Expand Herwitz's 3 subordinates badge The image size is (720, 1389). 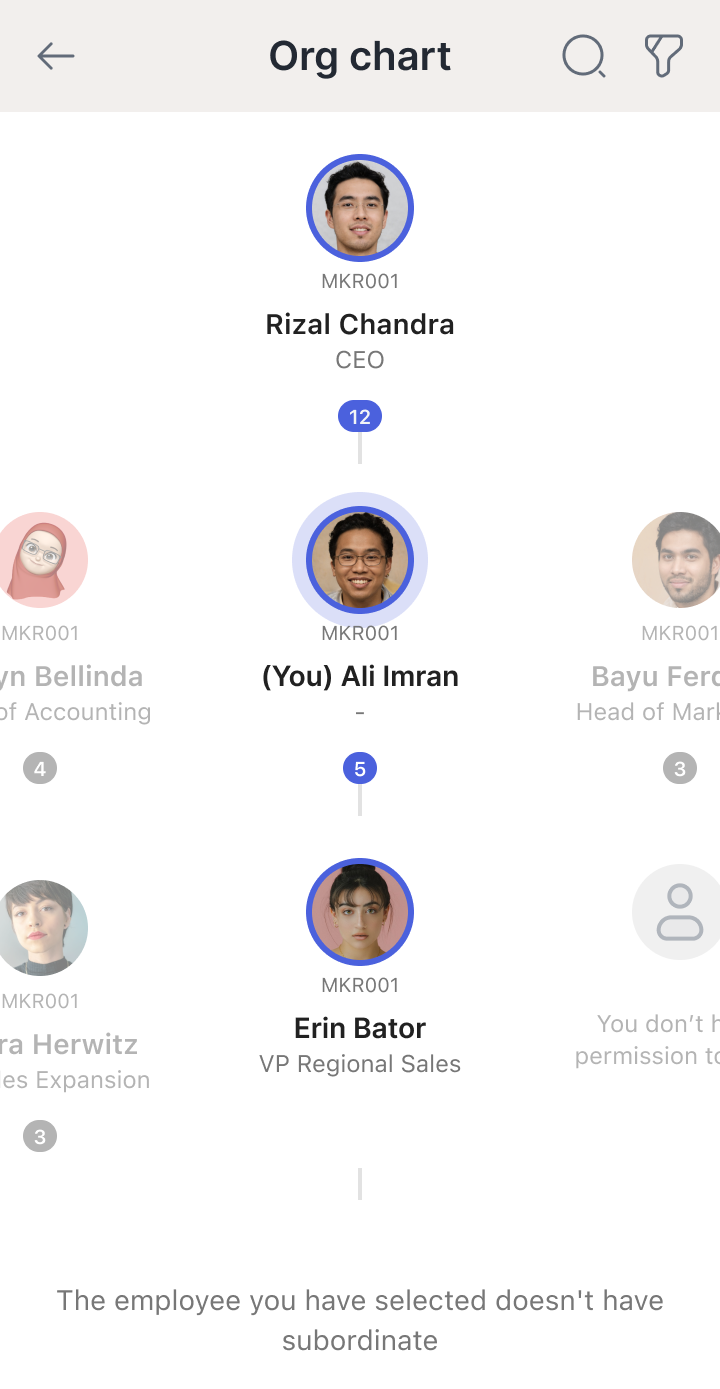tap(40, 1137)
